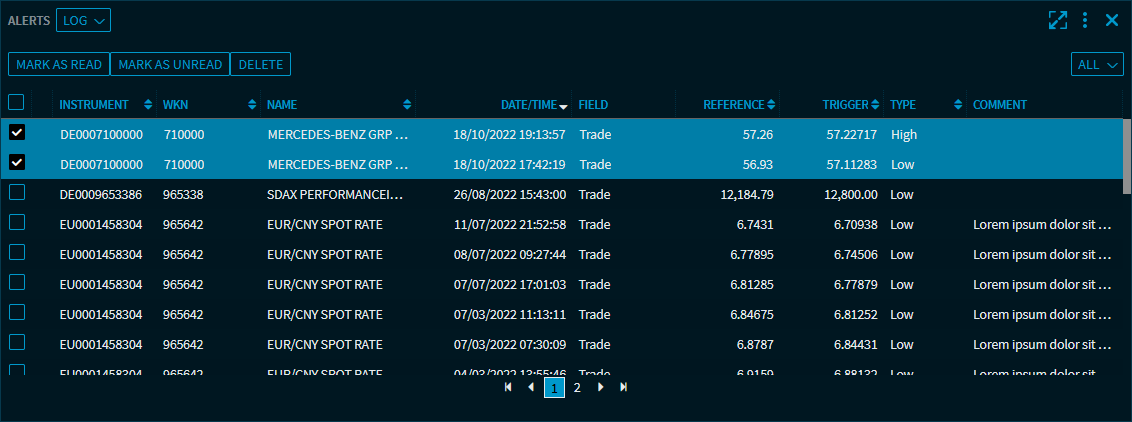The height and width of the screenshot is (422, 1132).
Task: Open the ALL filter dropdown
Action: pyautogui.click(x=1096, y=65)
